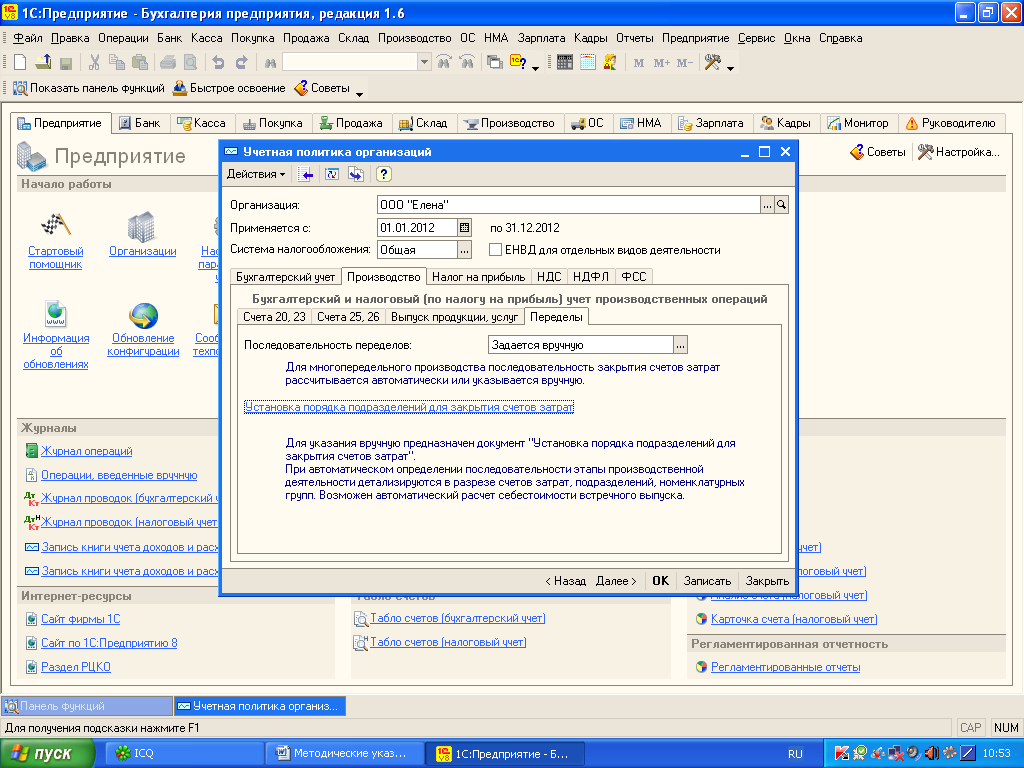Open the Банк panel tab
Viewport: 1024px width, 768px height.
[x=140, y=123]
